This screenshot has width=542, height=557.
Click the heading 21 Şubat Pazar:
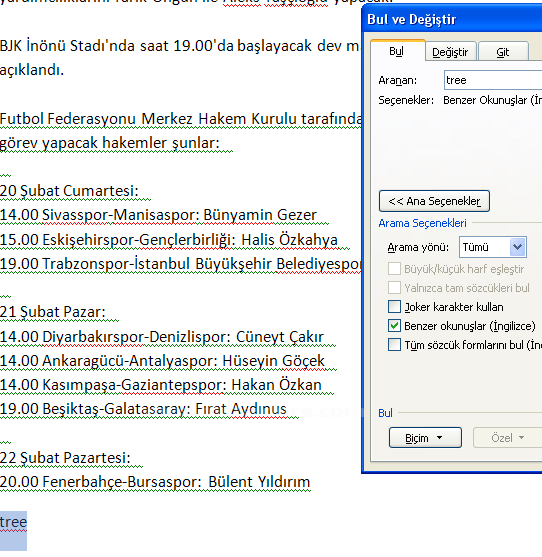coord(53,312)
